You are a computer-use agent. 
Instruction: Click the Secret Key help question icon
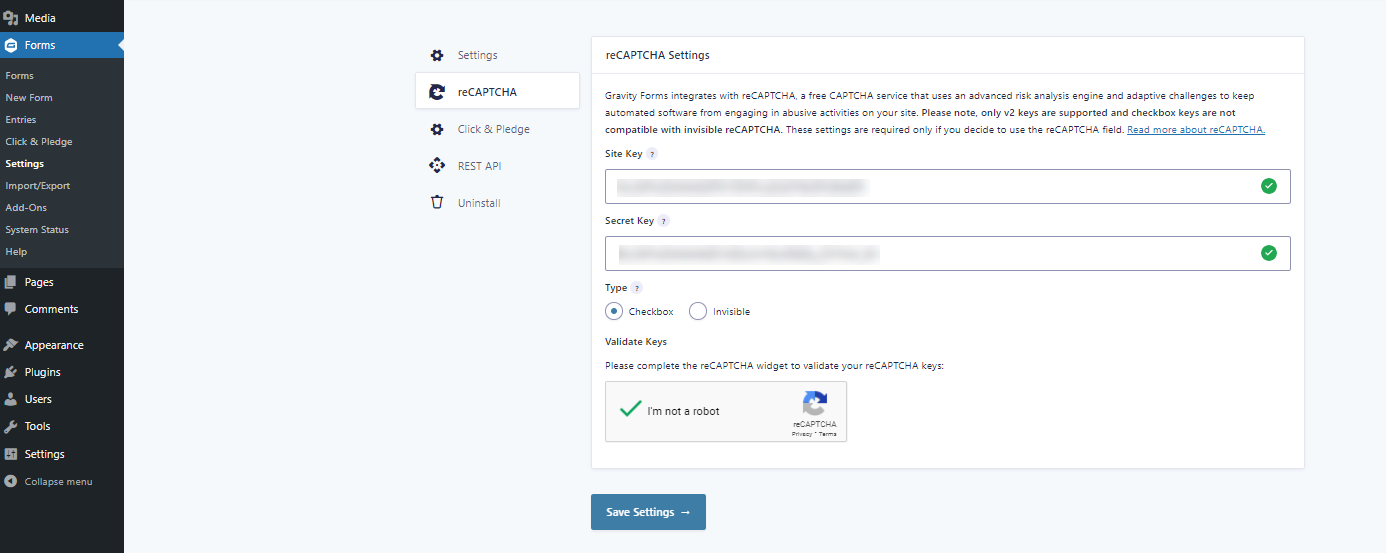pos(664,221)
